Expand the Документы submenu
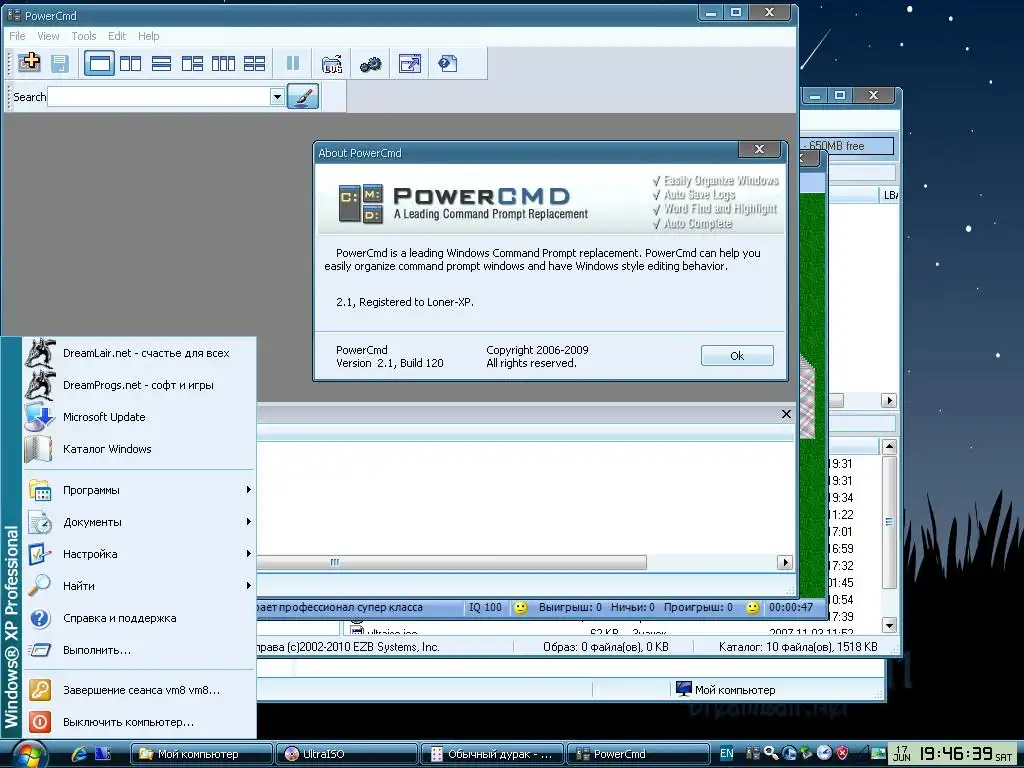 tap(140, 522)
